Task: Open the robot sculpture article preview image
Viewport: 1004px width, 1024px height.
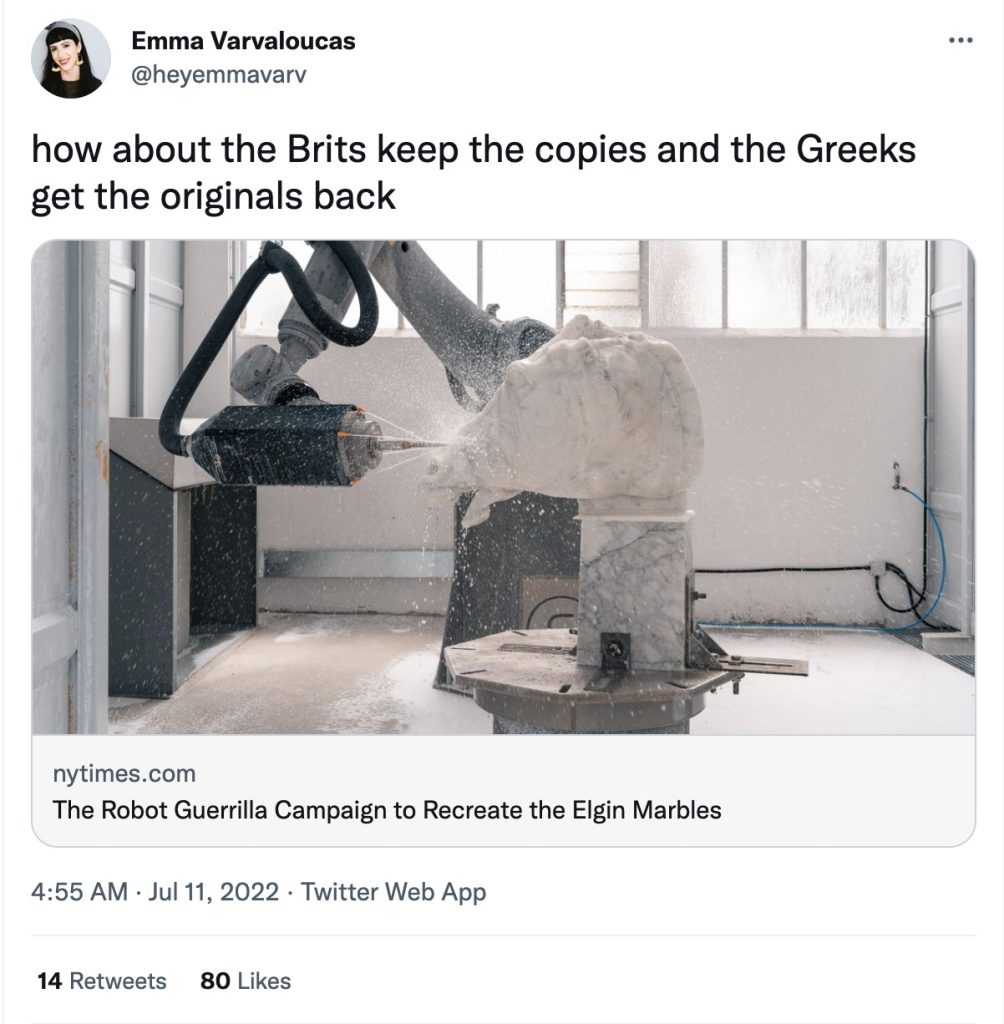Action: (x=503, y=487)
